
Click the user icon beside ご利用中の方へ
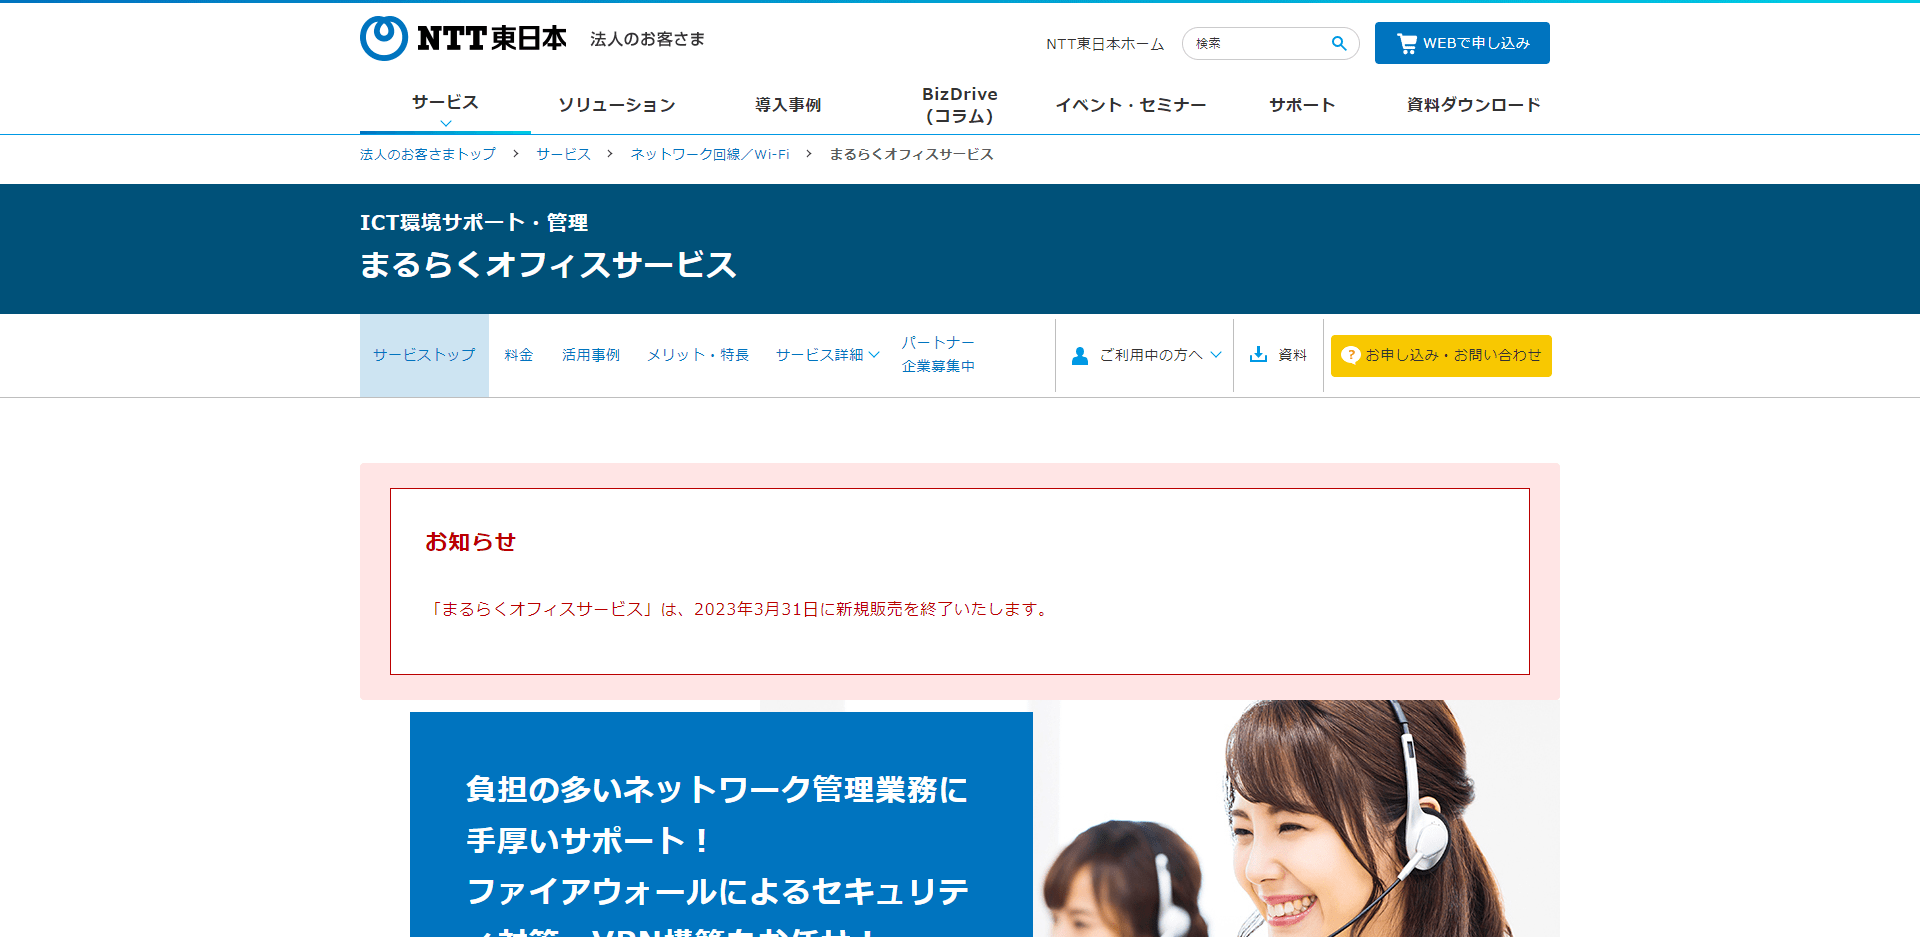tap(1080, 355)
